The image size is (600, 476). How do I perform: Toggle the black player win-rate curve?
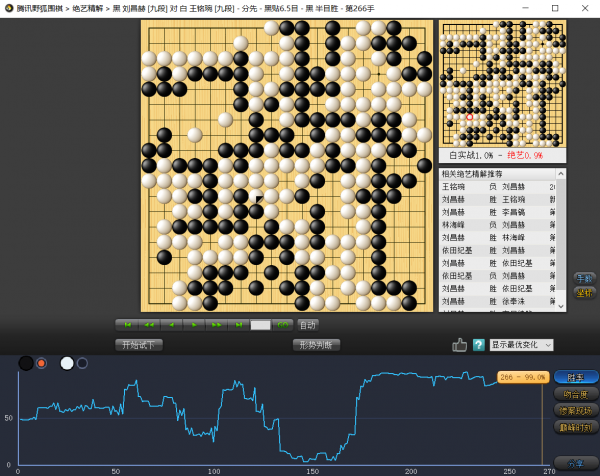(x=41, y=363)
